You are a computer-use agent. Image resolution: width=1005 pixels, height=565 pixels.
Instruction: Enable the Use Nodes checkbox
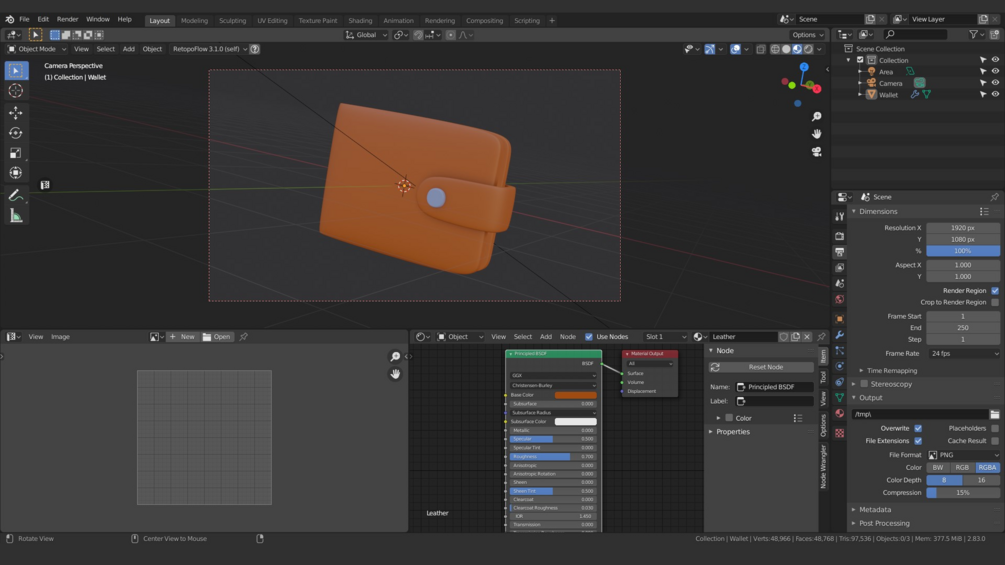[x=589, y=337]
